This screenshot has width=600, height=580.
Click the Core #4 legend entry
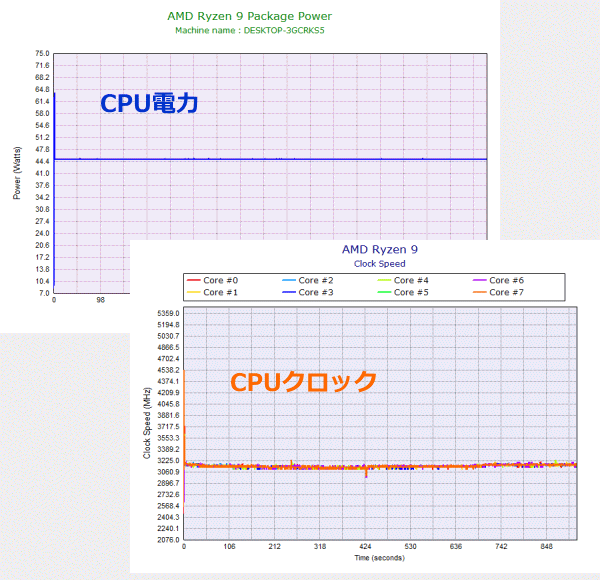(x=403, y=280)
